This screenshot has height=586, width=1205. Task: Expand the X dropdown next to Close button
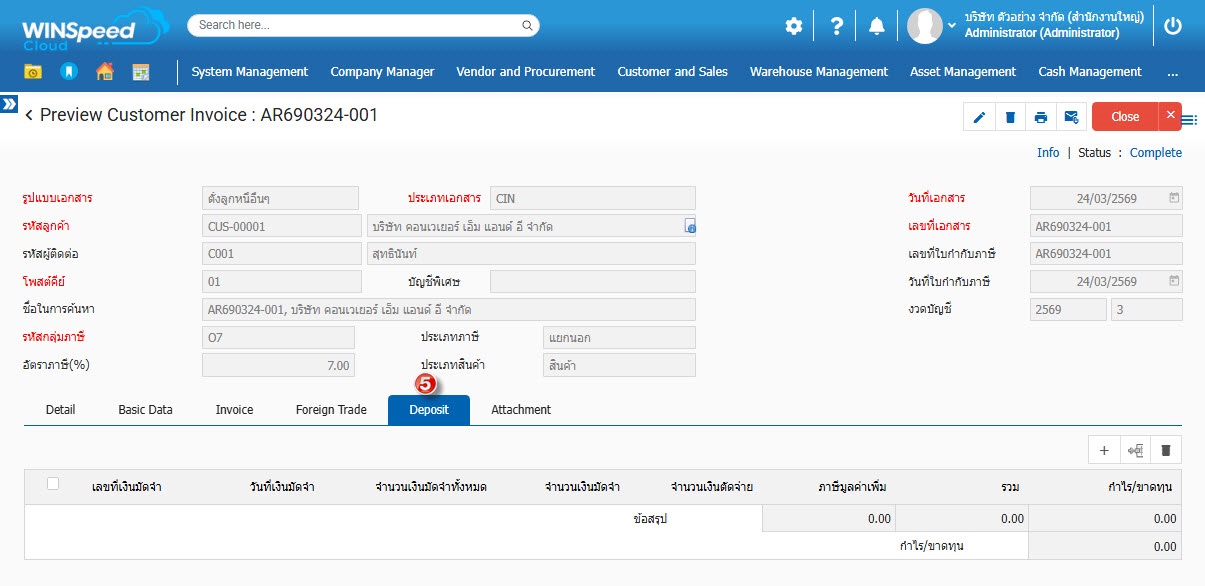(x=1170, y=116)
